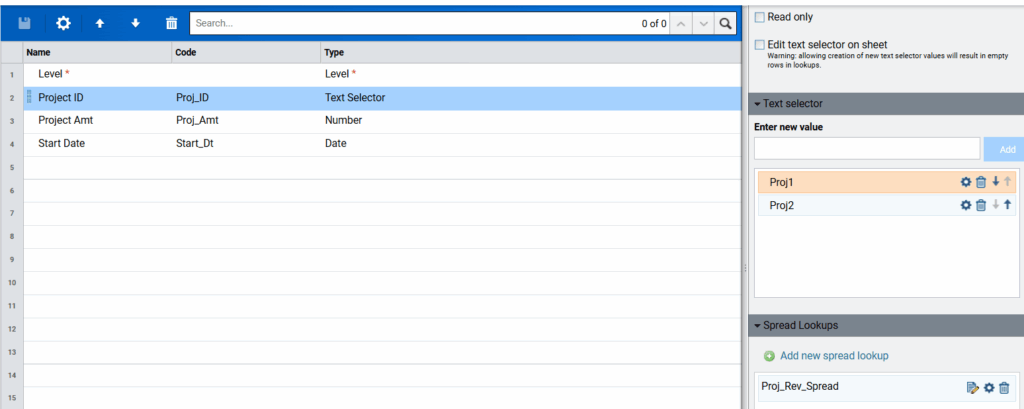Delete selected row using toolbar trash icon
Viewport: 1024px width, 409px height.
click(171, 23)
